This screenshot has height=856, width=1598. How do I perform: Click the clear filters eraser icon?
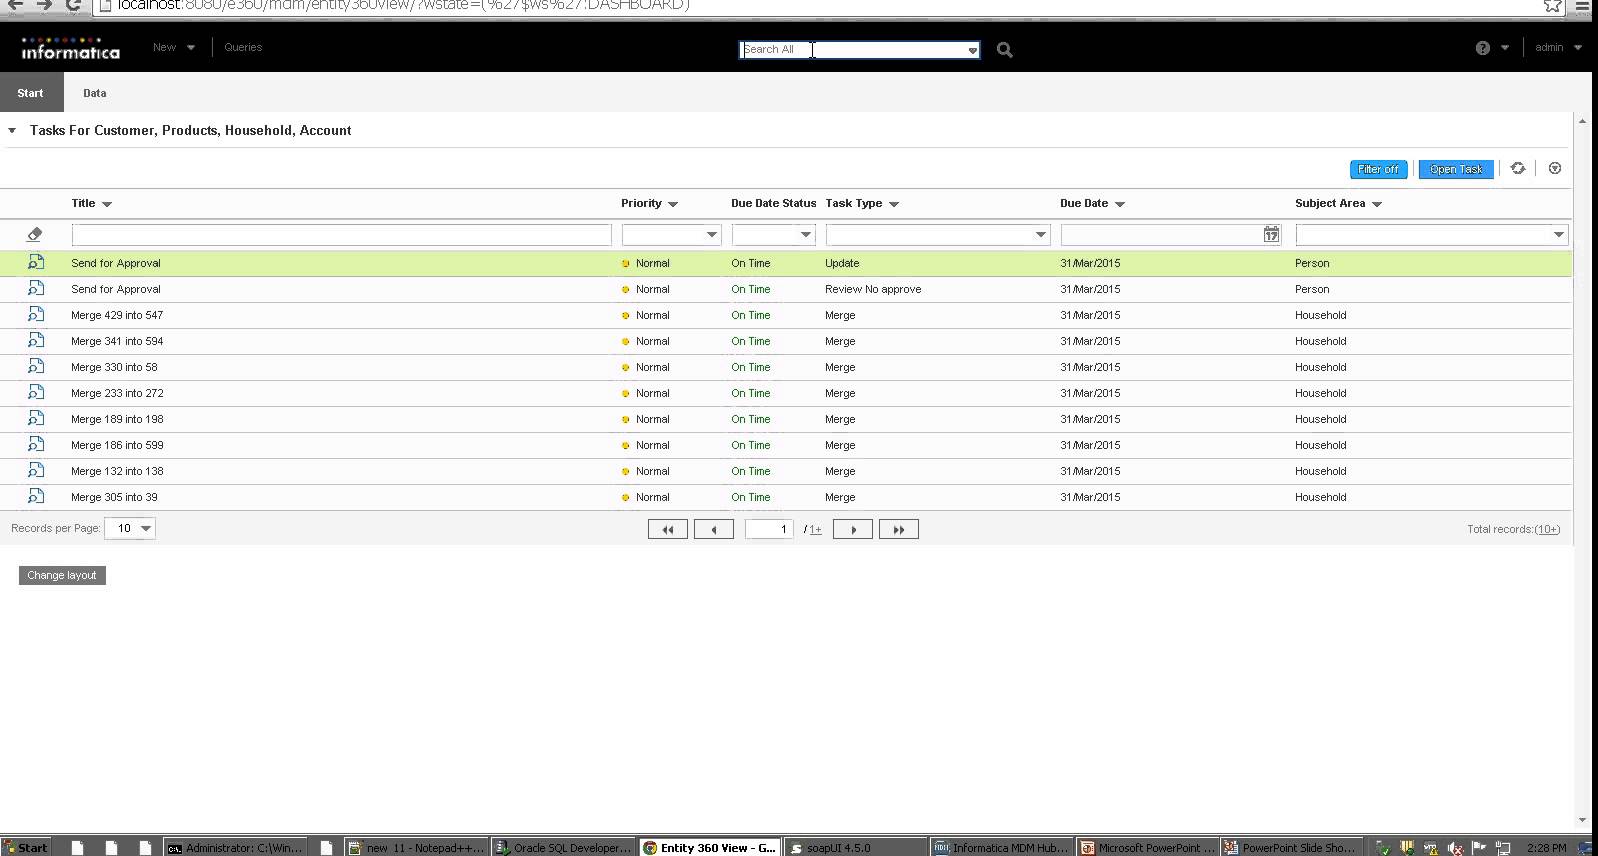click(35, 234)
